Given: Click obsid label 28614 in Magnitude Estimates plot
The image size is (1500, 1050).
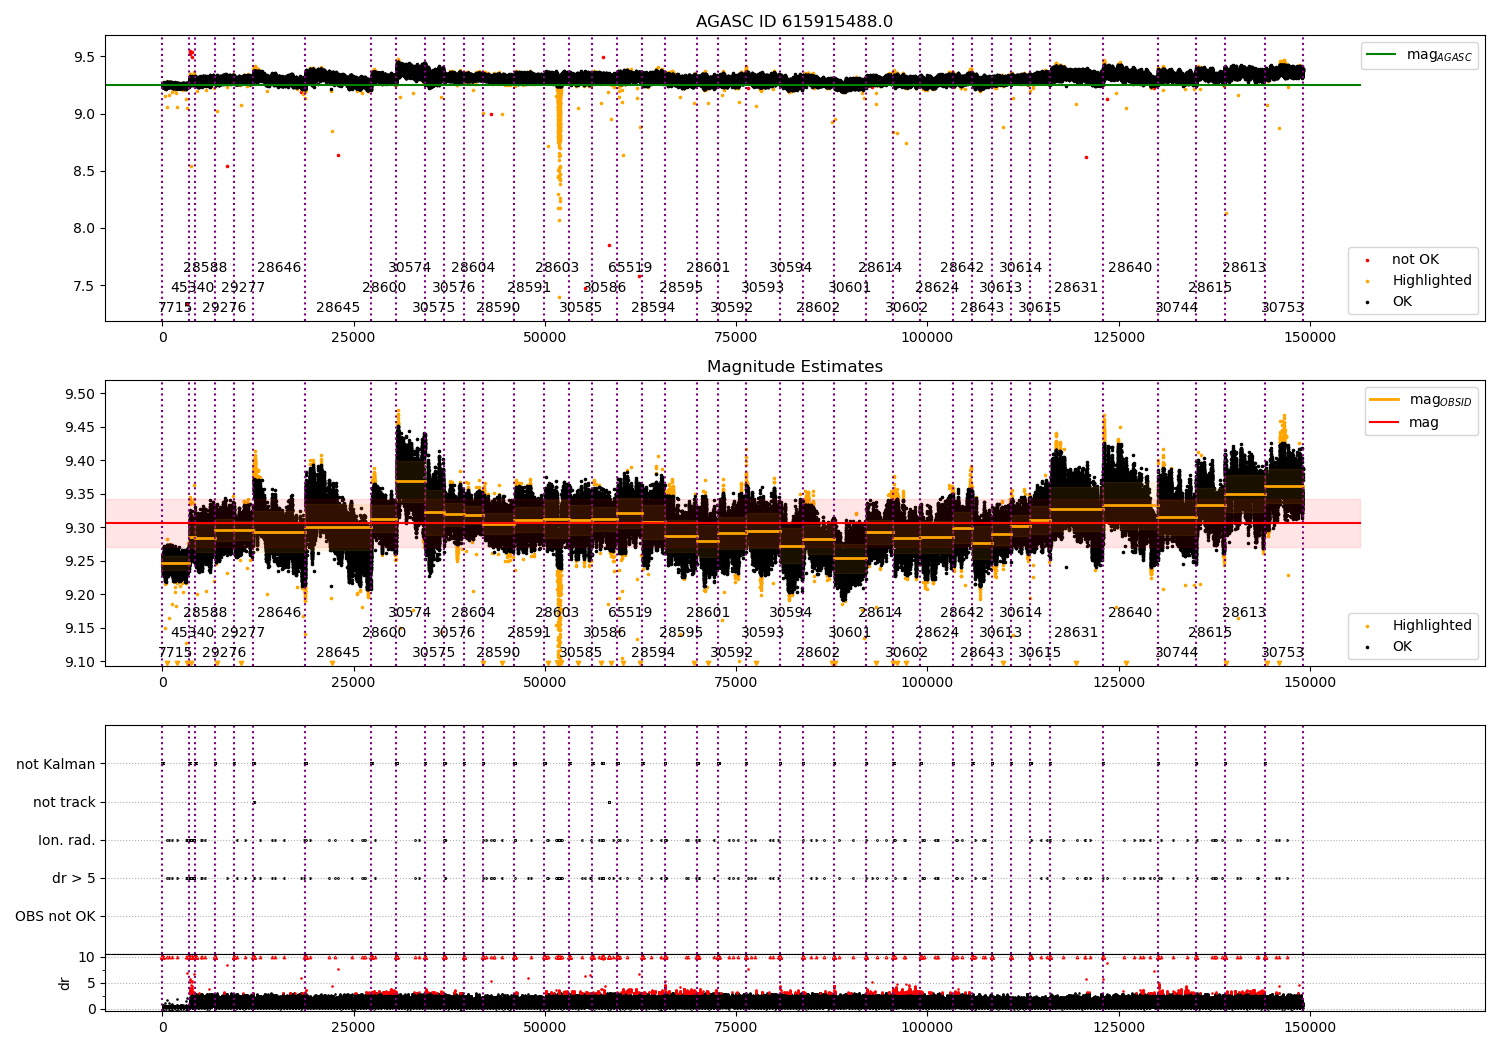Looking at the screenshot, I should [880, 613].
